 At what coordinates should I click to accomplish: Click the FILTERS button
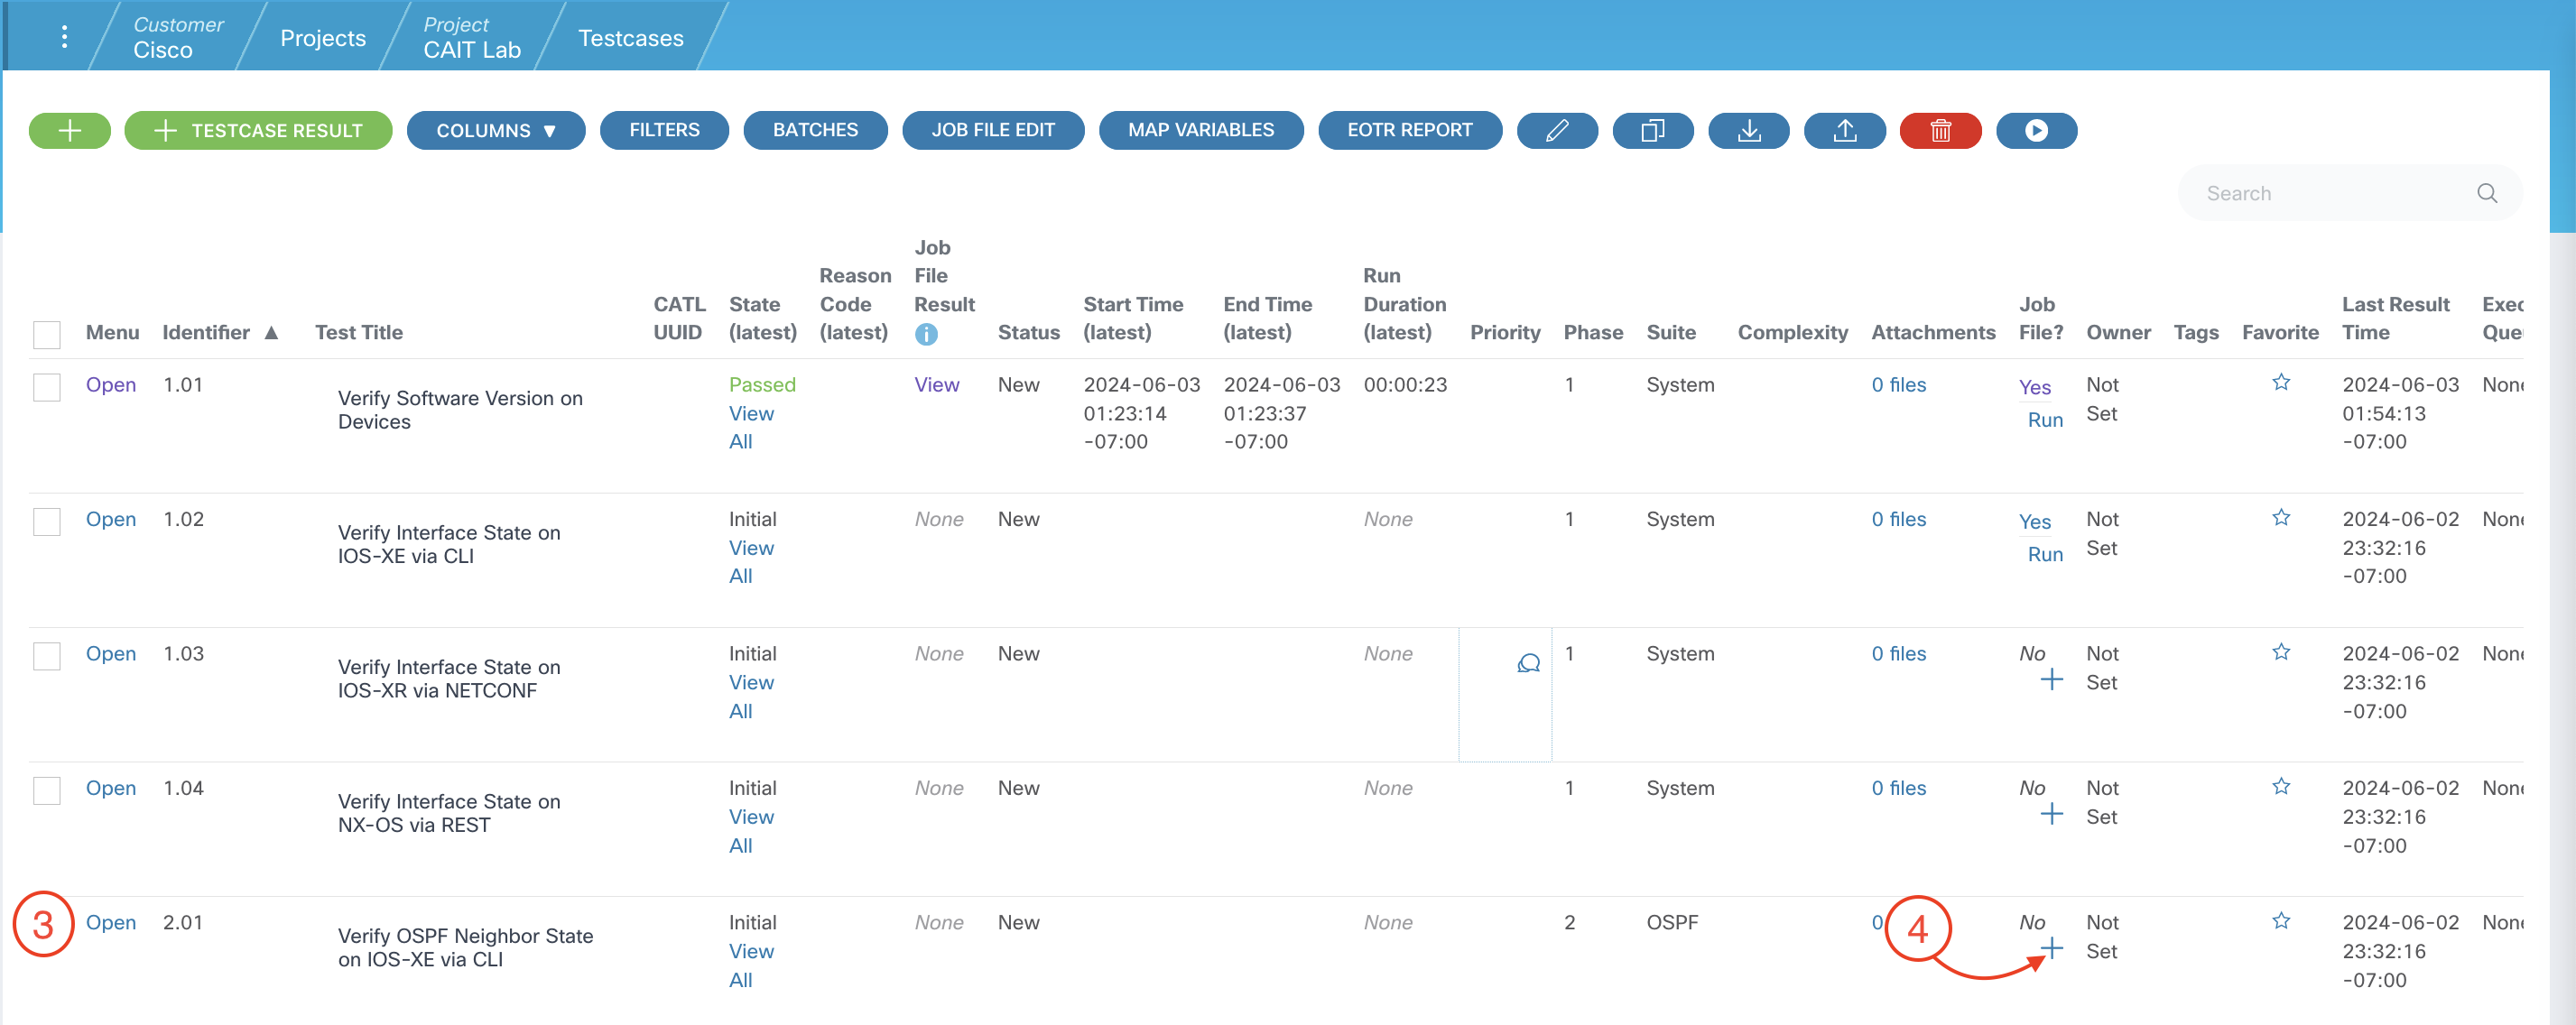(664, 130)
